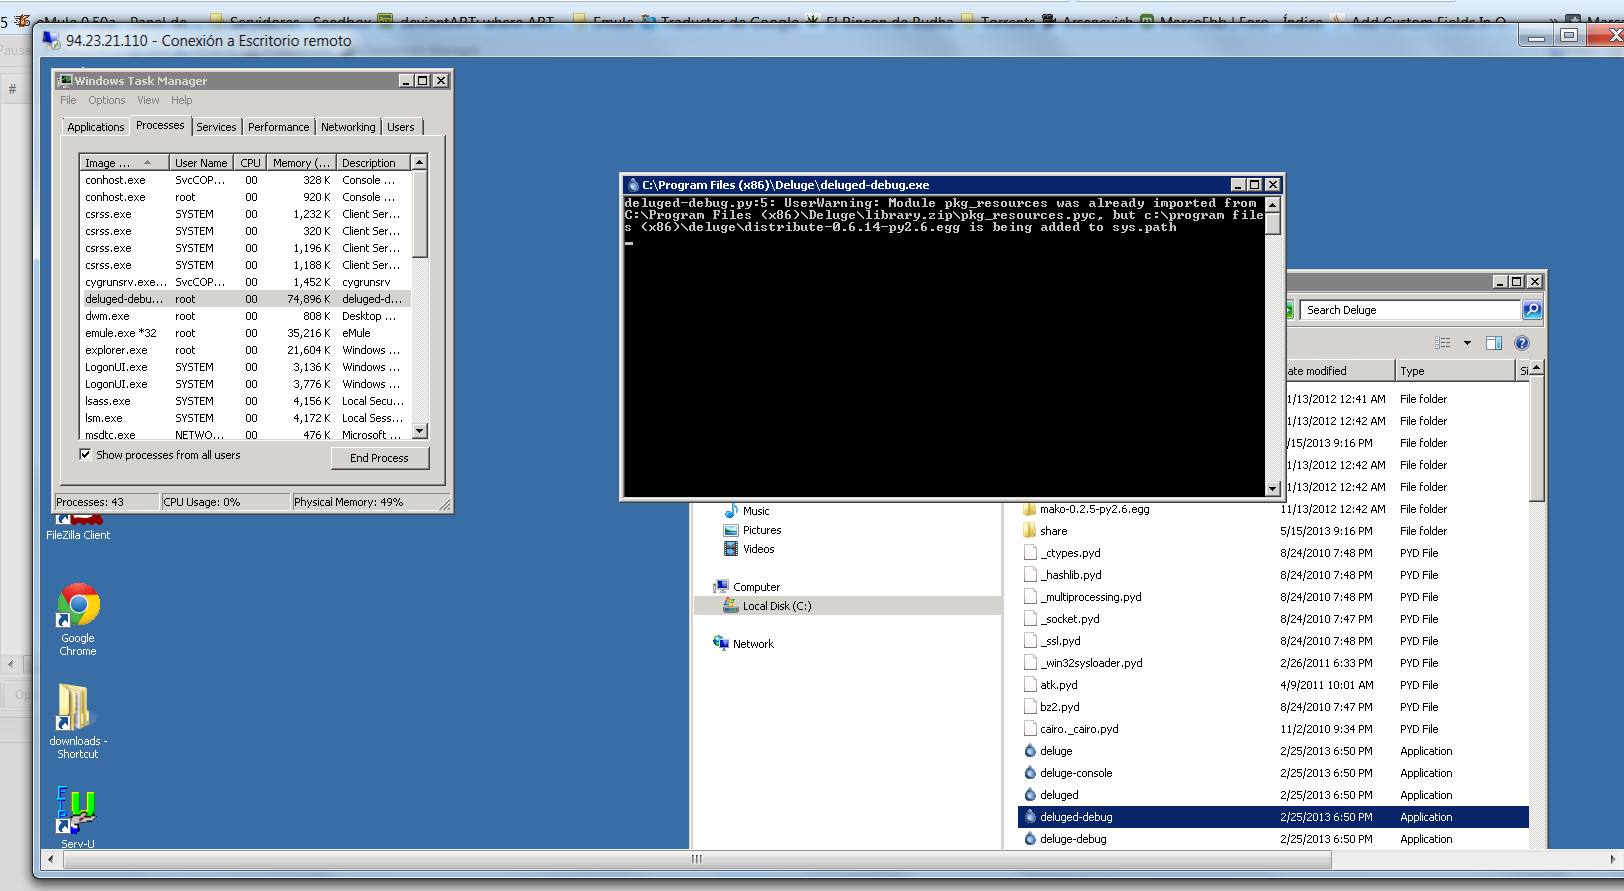The height and width of the screenshot is (891, 1624).
Task: Select the deluge application file icon
Action: pos(1030,751)
